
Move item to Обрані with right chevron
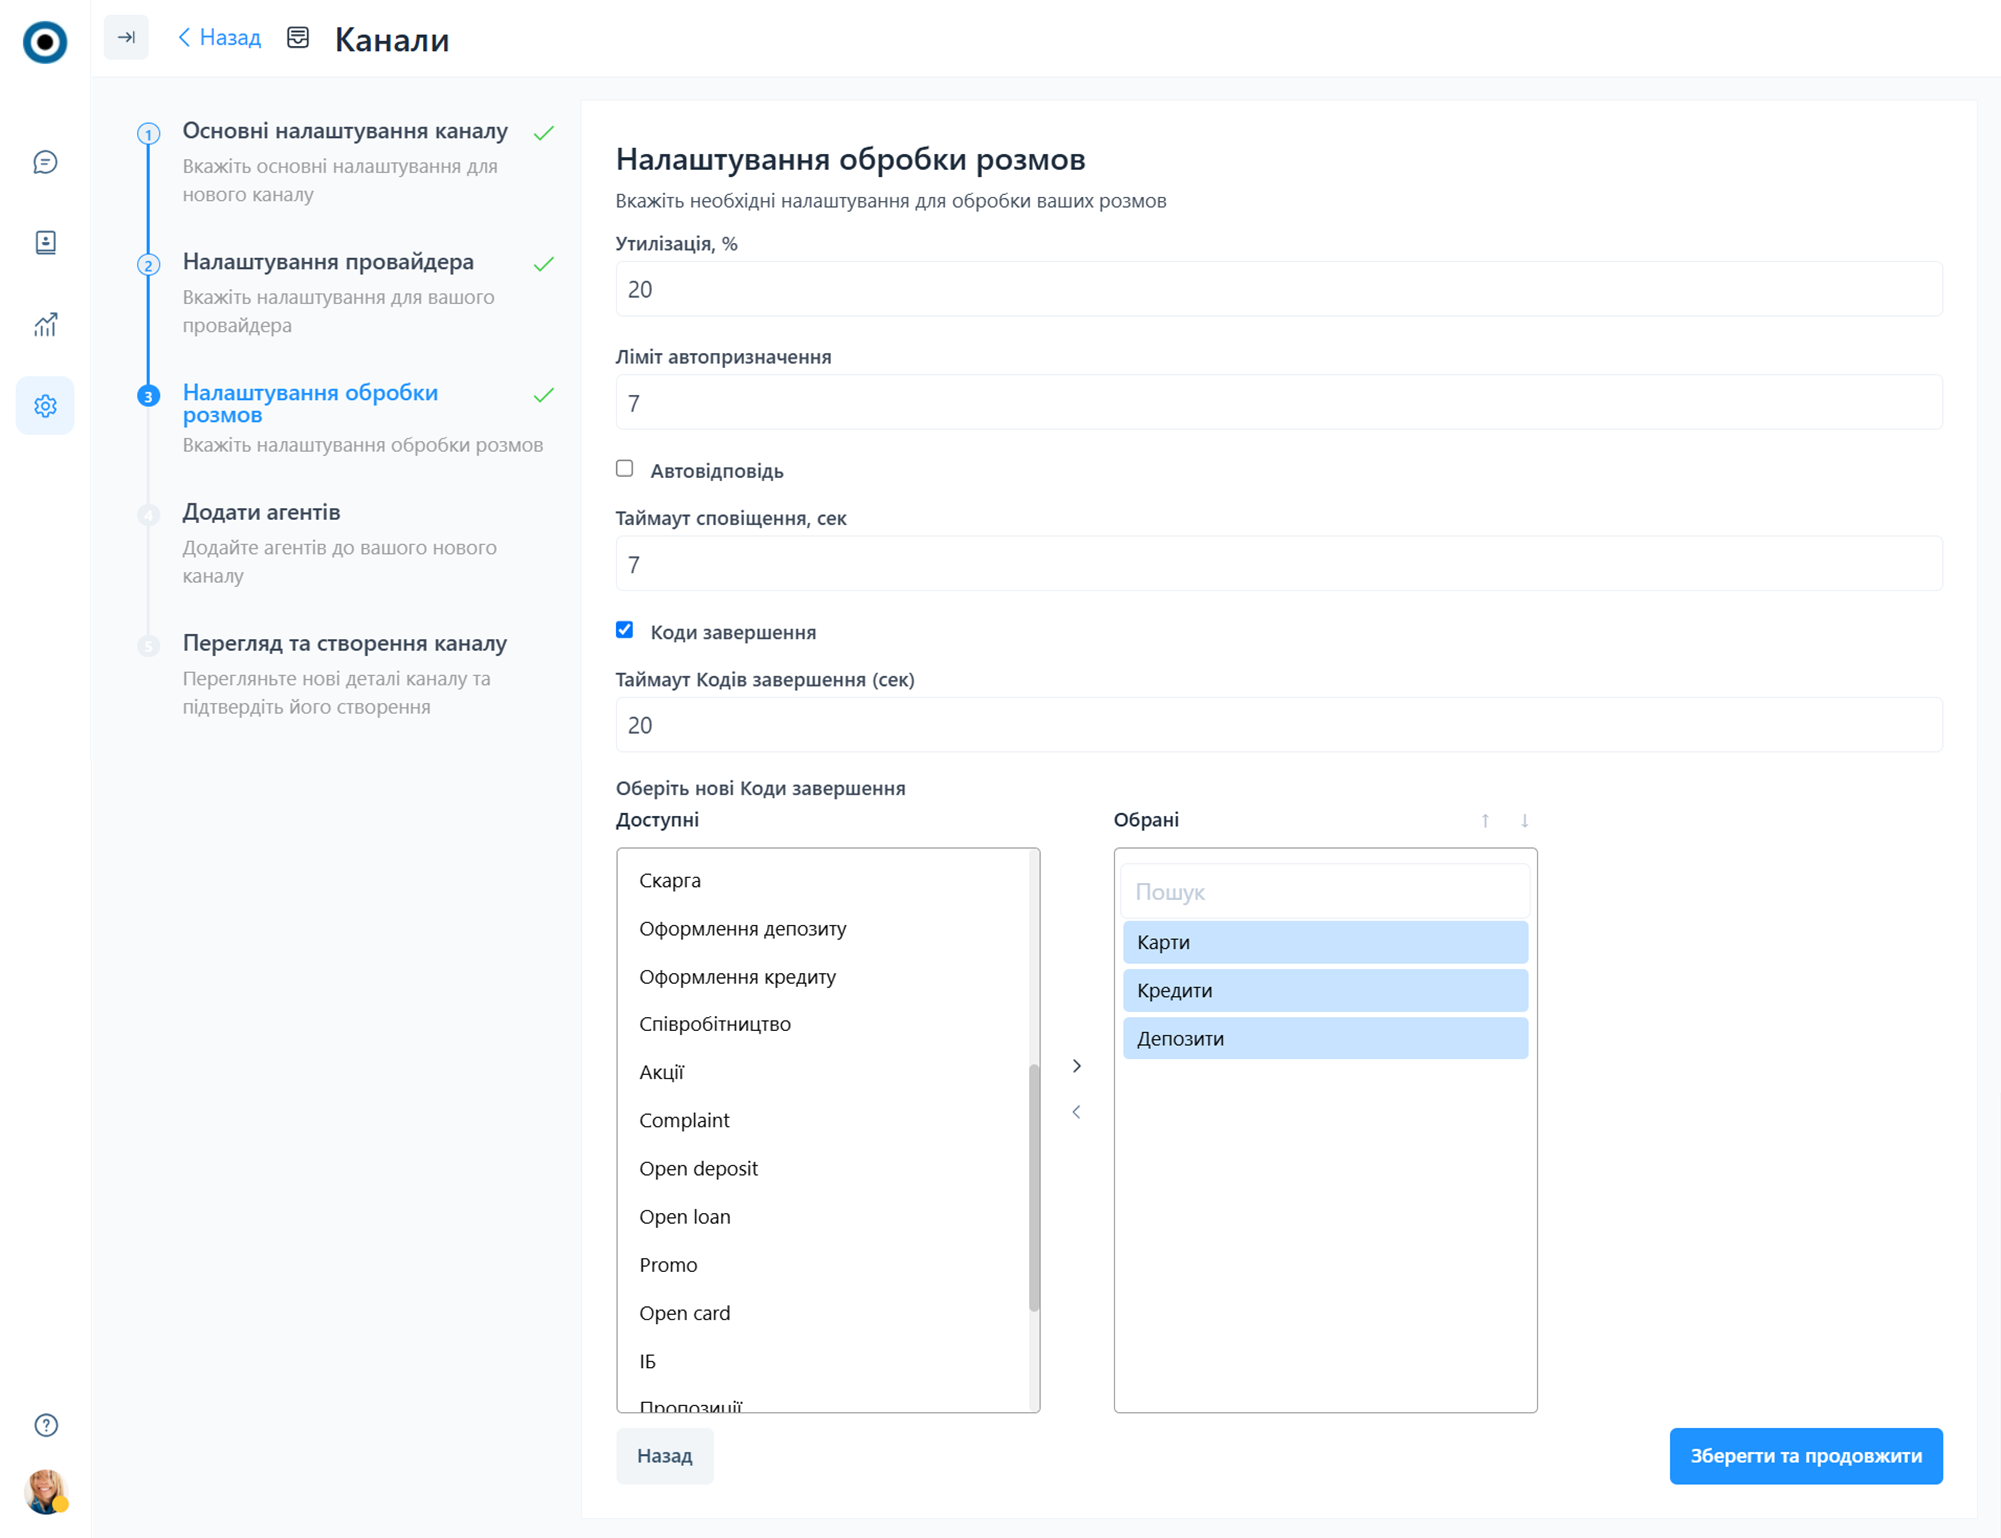1077,1066
